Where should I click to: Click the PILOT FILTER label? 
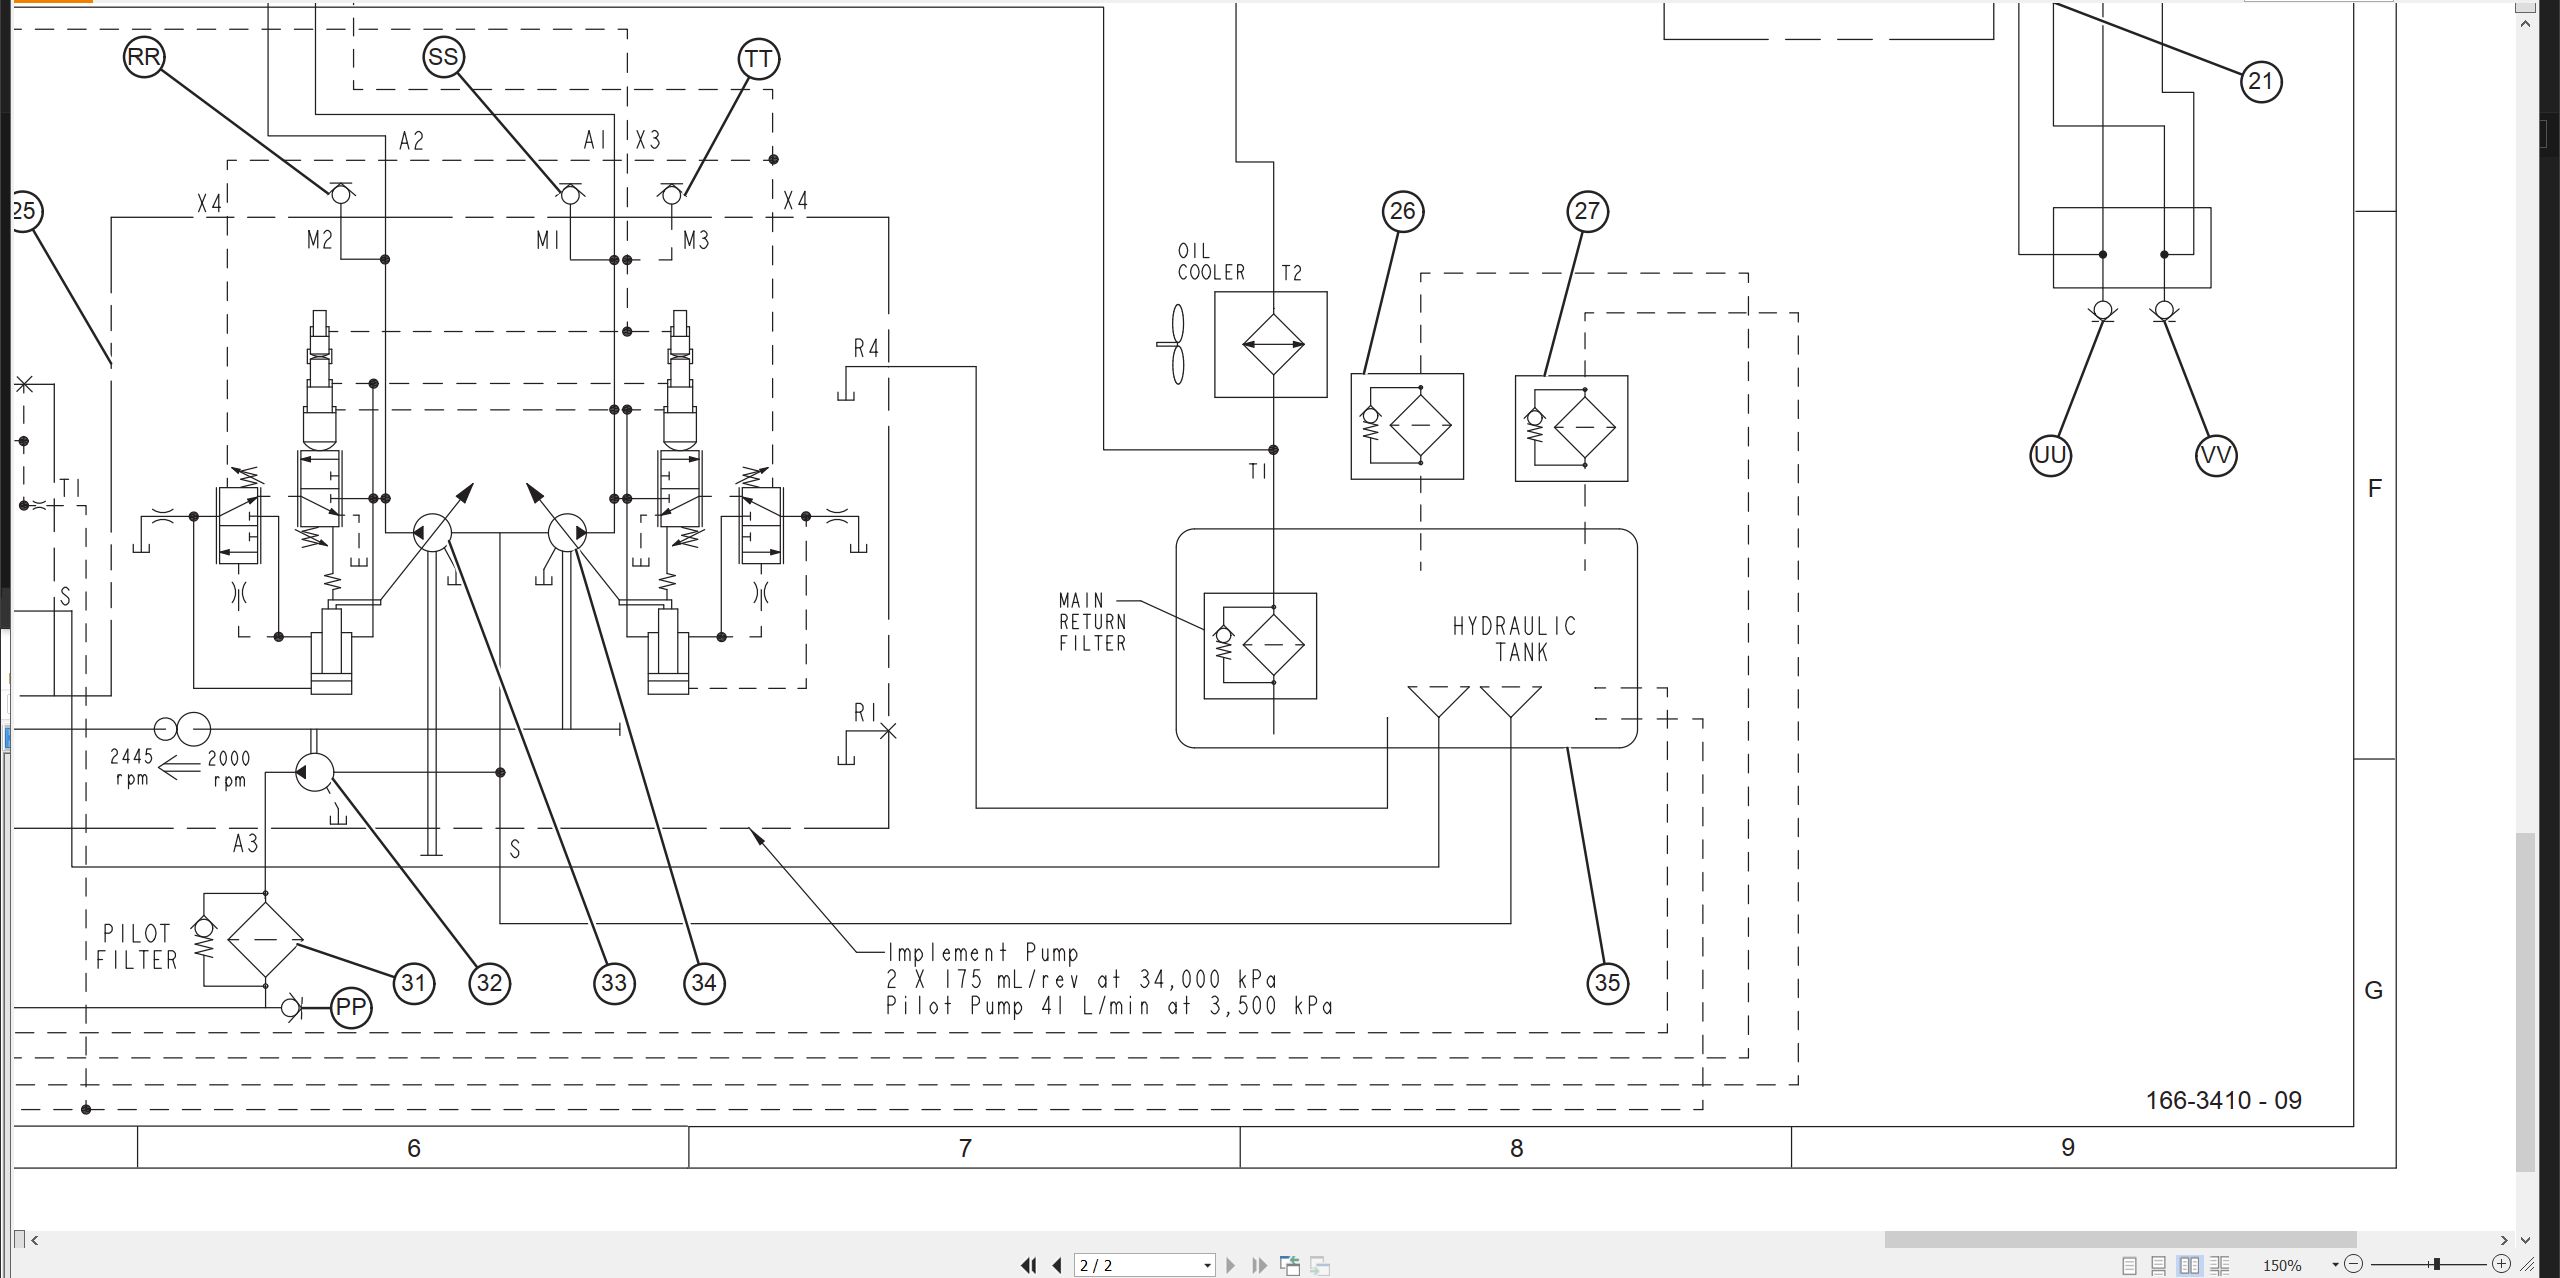pos(137,947)
